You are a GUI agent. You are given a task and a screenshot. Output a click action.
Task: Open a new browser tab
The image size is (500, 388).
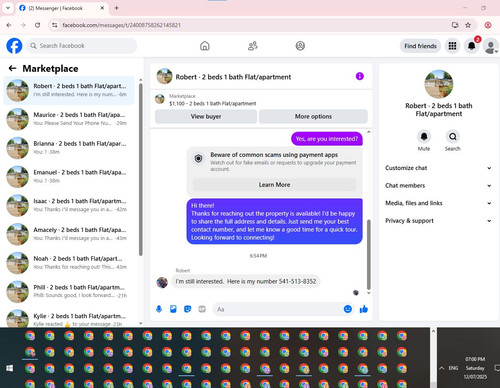[x=116, y=8]
